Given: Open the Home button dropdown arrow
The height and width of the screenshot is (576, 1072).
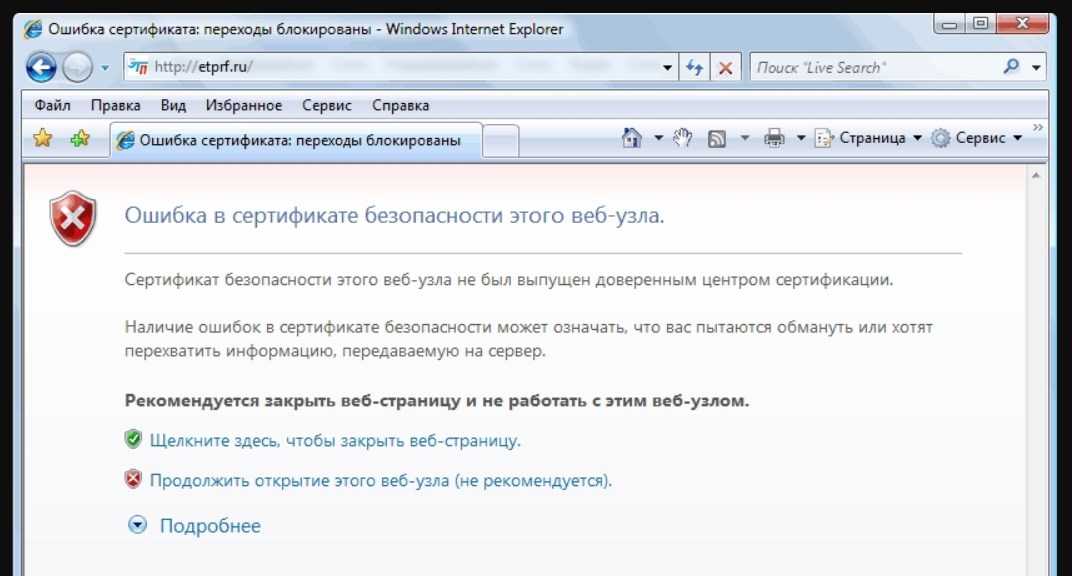Looking at the screenshot, I should coord(658,138).
